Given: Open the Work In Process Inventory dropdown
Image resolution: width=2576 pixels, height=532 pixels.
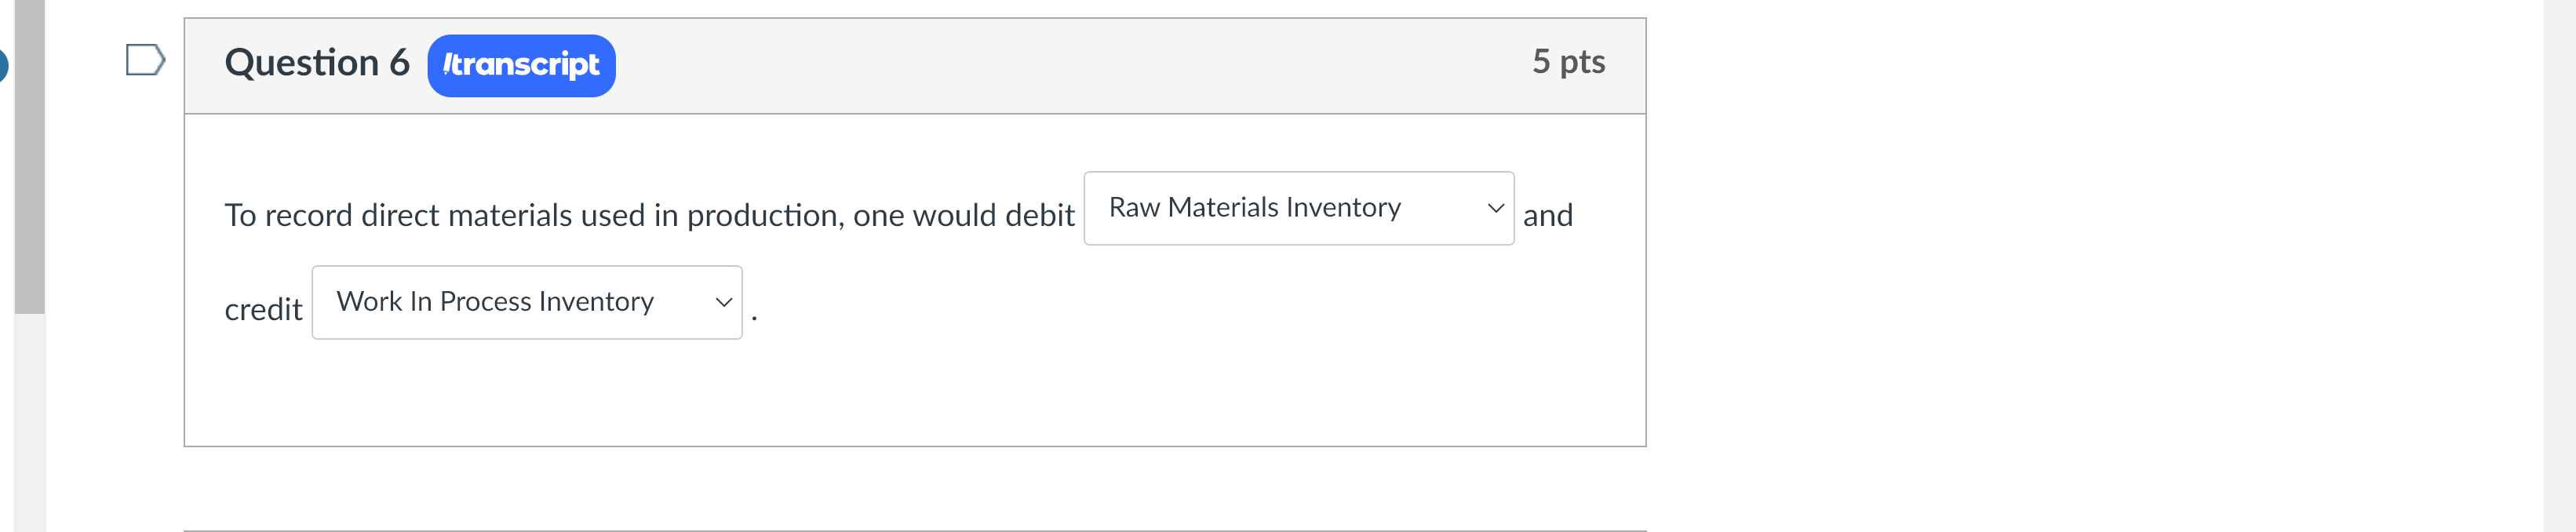Looking at the screenshot, I should click(526, 301).
